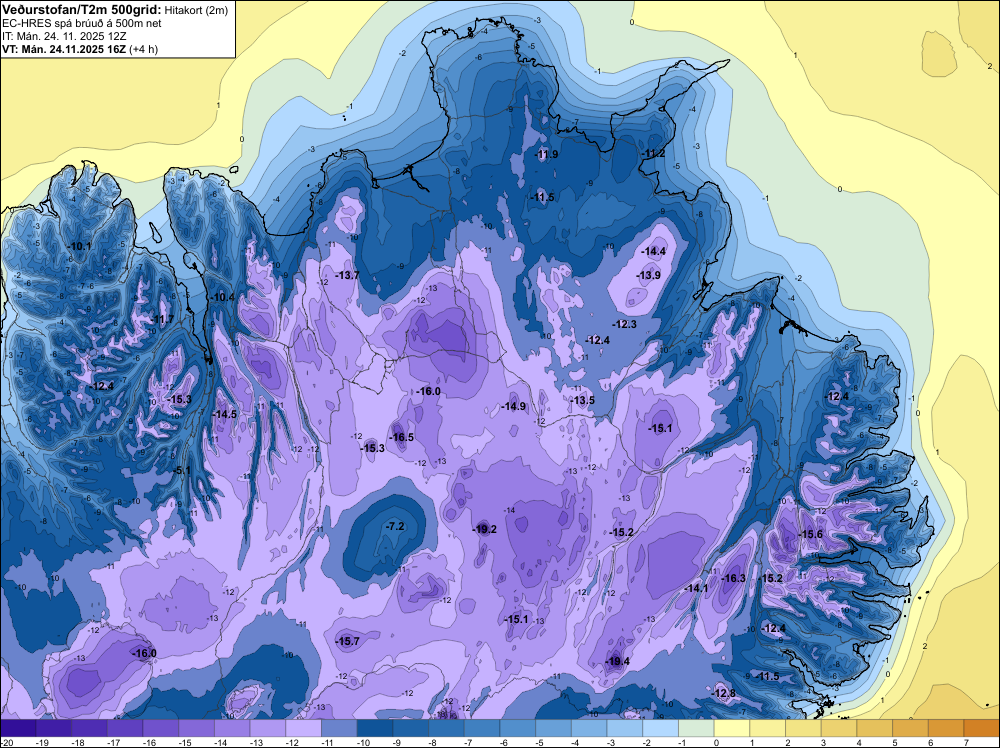The image size is (1000, 748).
Task: Click the -14.1 temperature value
Action: [x=696, y=588]
